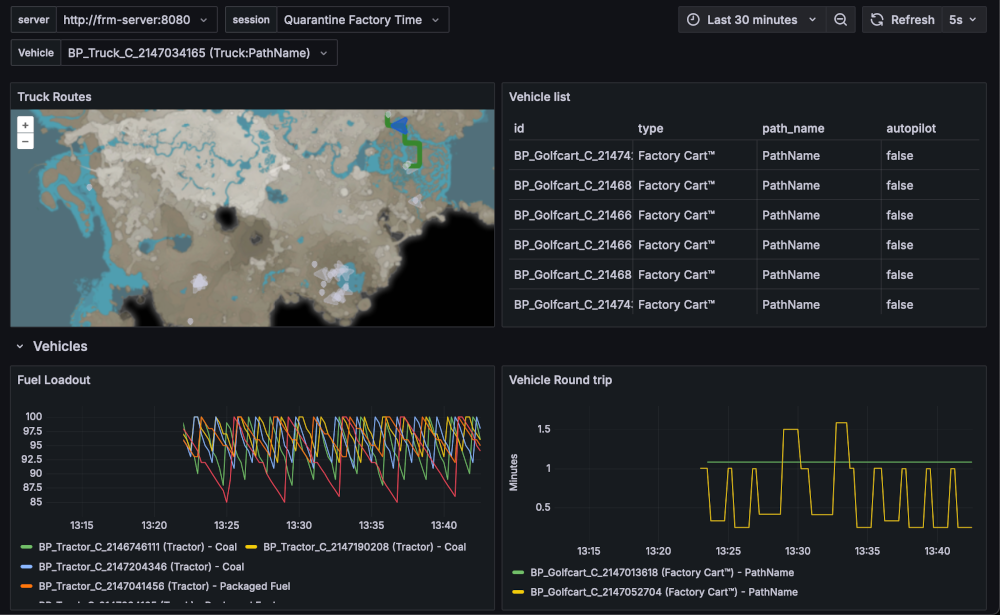
Task: Click the orange BP_Tractor_C_2147041456 legend color
Action: click(26, 586)
